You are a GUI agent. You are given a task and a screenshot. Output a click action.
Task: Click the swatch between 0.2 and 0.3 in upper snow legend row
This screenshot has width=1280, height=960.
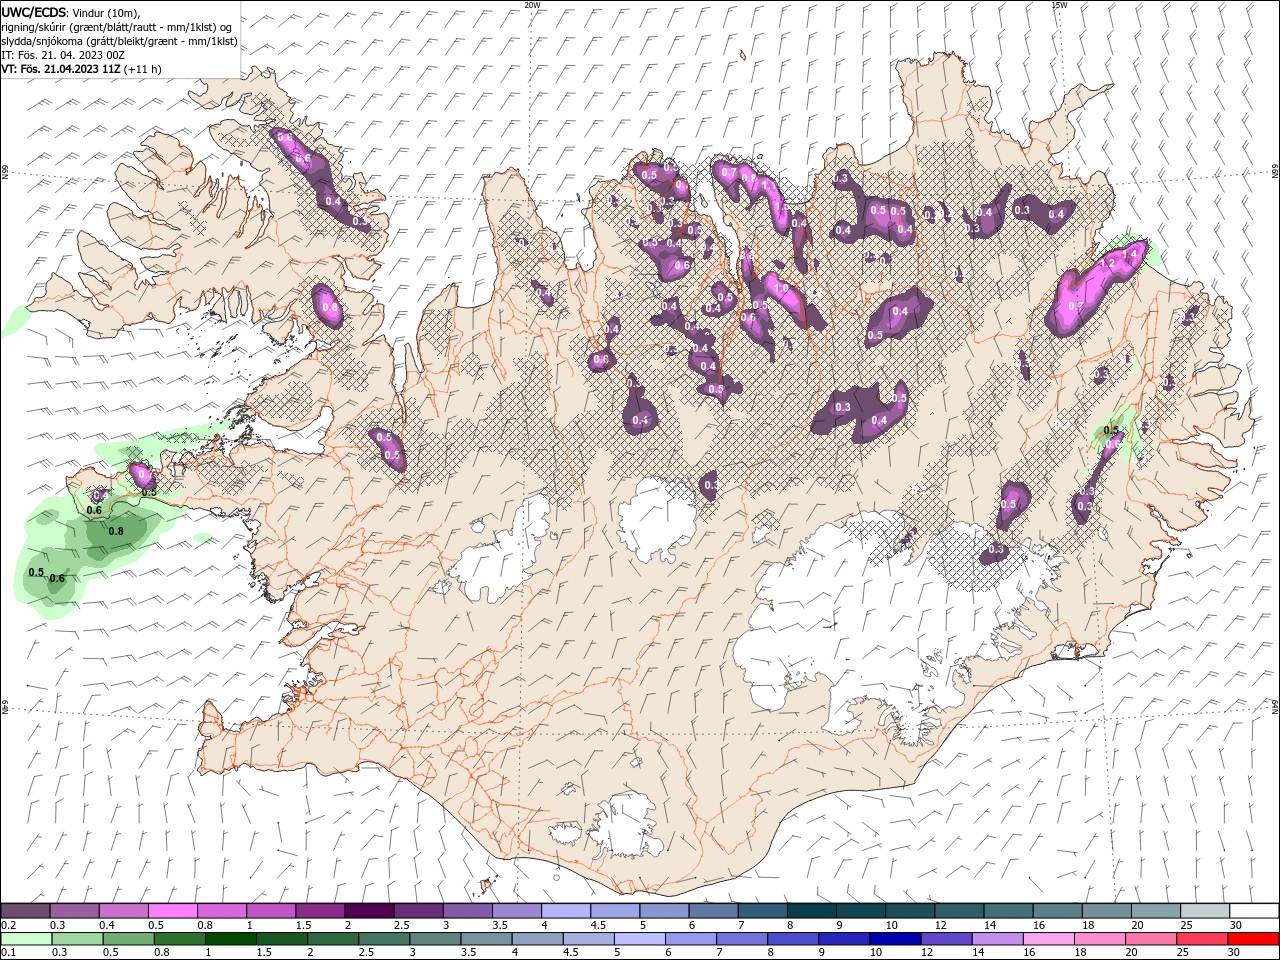click(25, 911)
